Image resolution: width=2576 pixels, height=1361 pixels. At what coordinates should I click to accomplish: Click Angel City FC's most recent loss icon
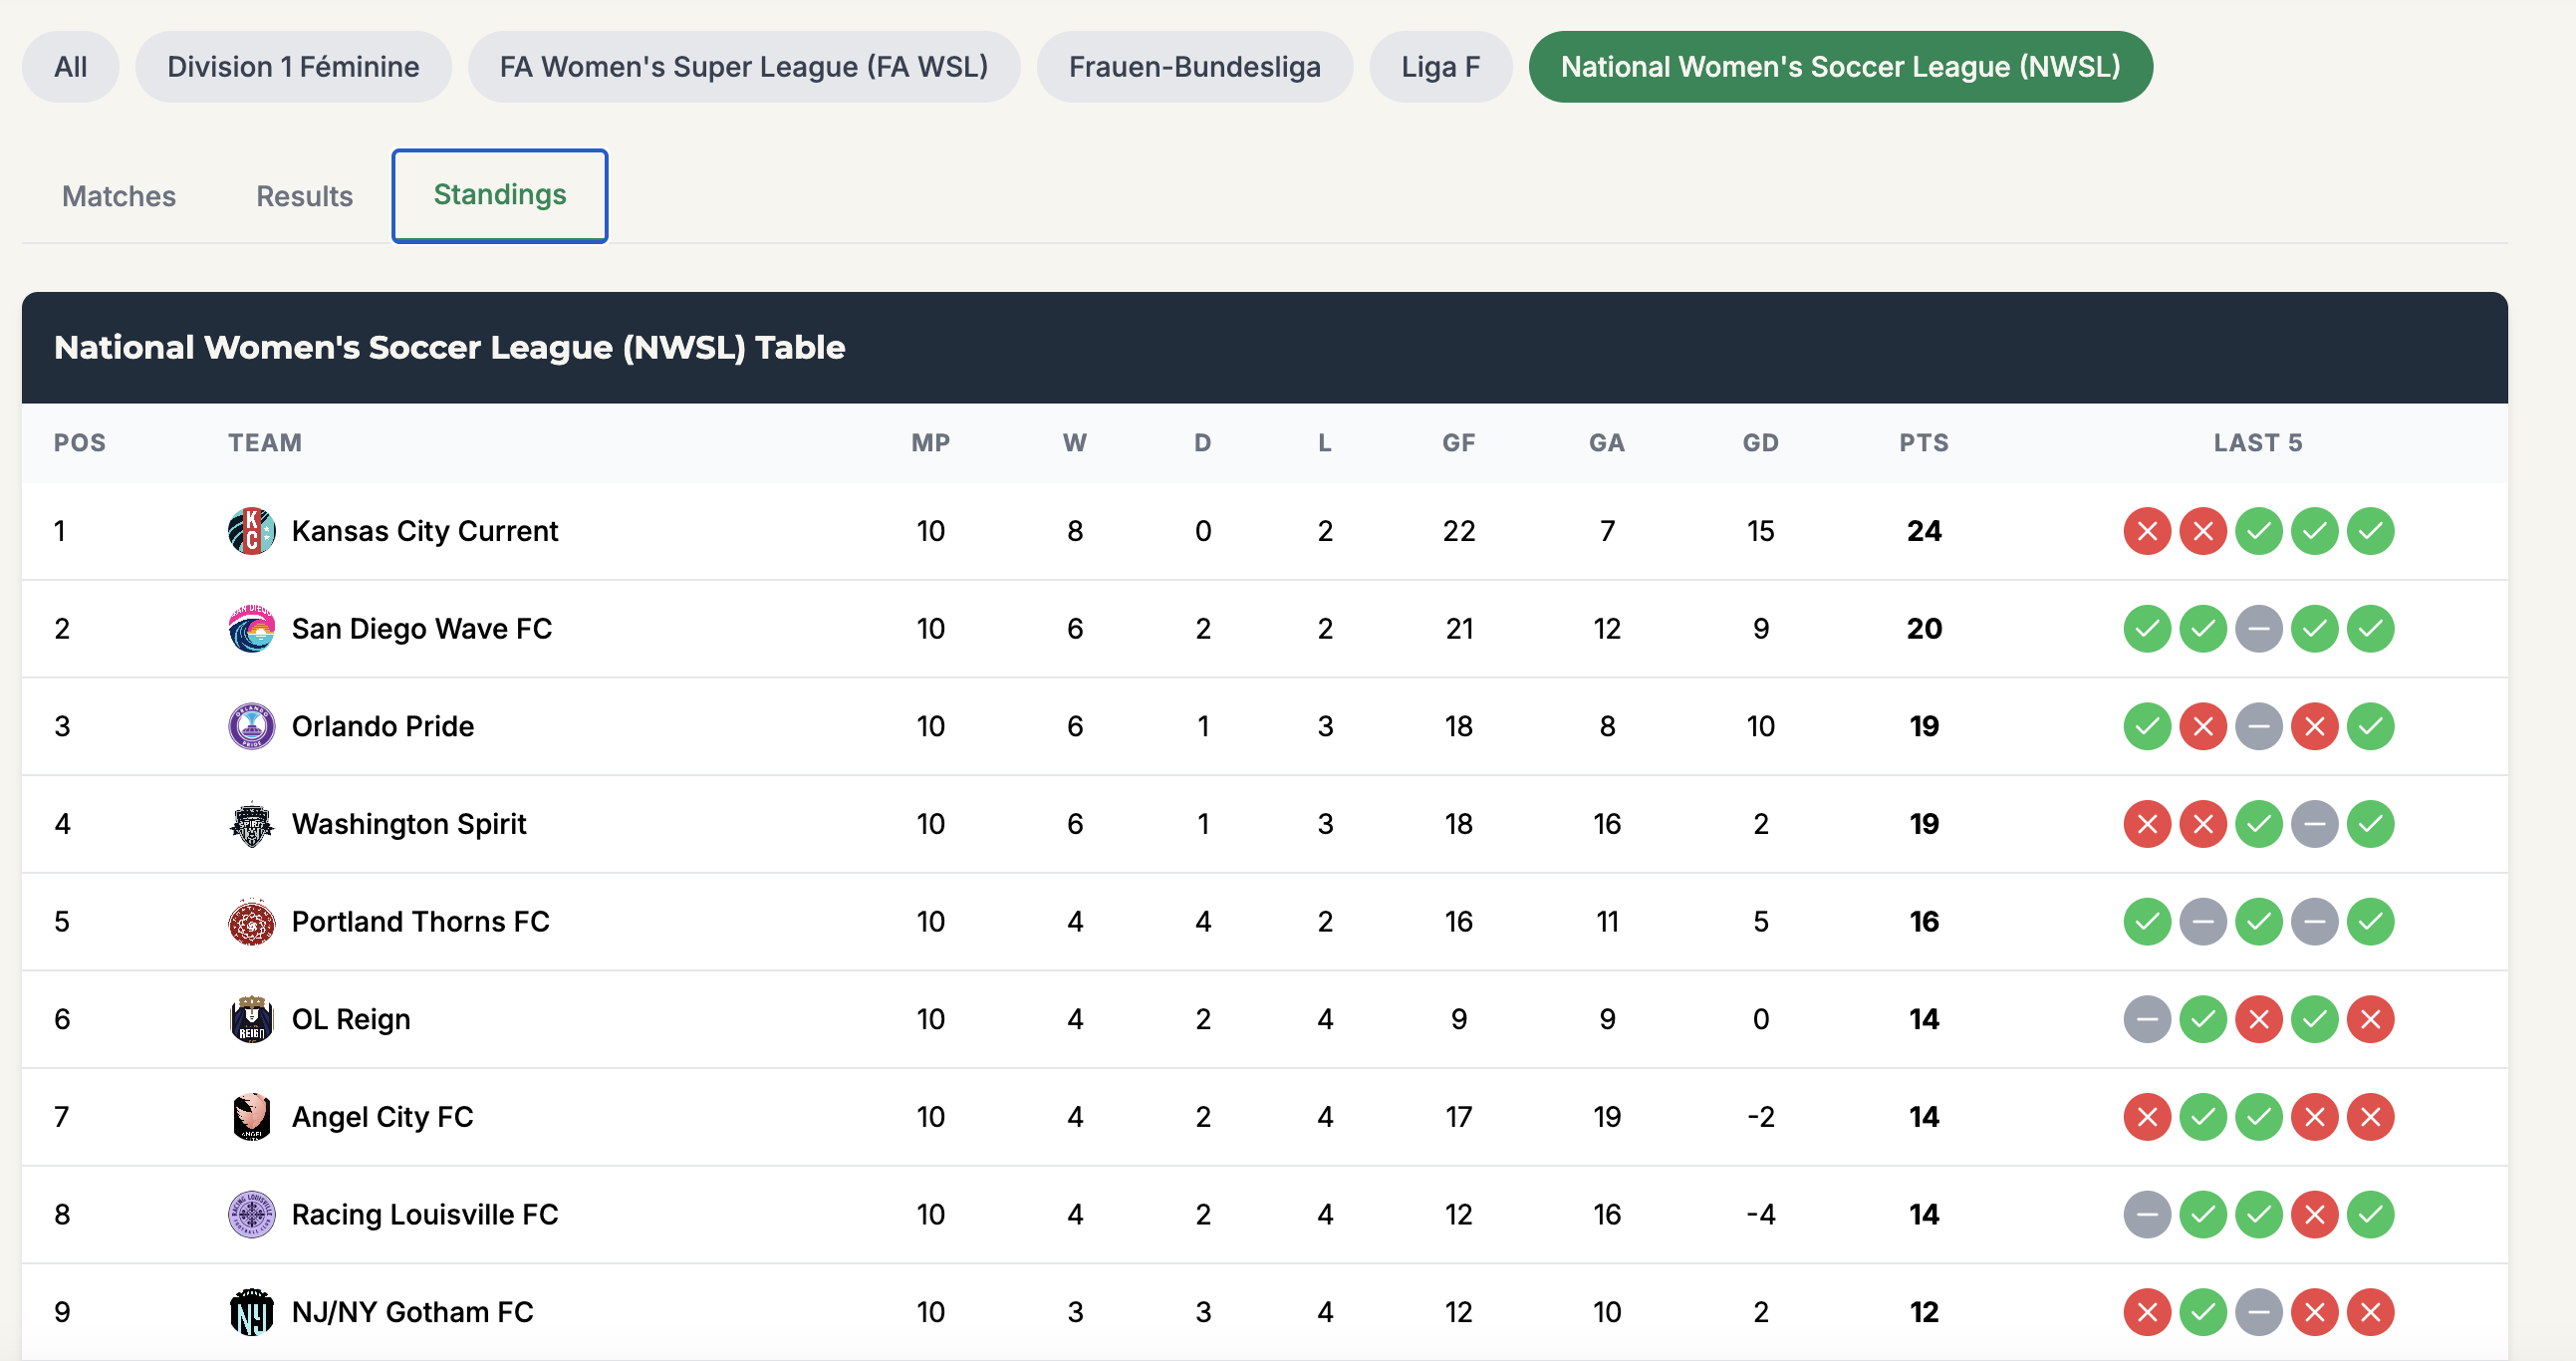click(2371, 1117)
